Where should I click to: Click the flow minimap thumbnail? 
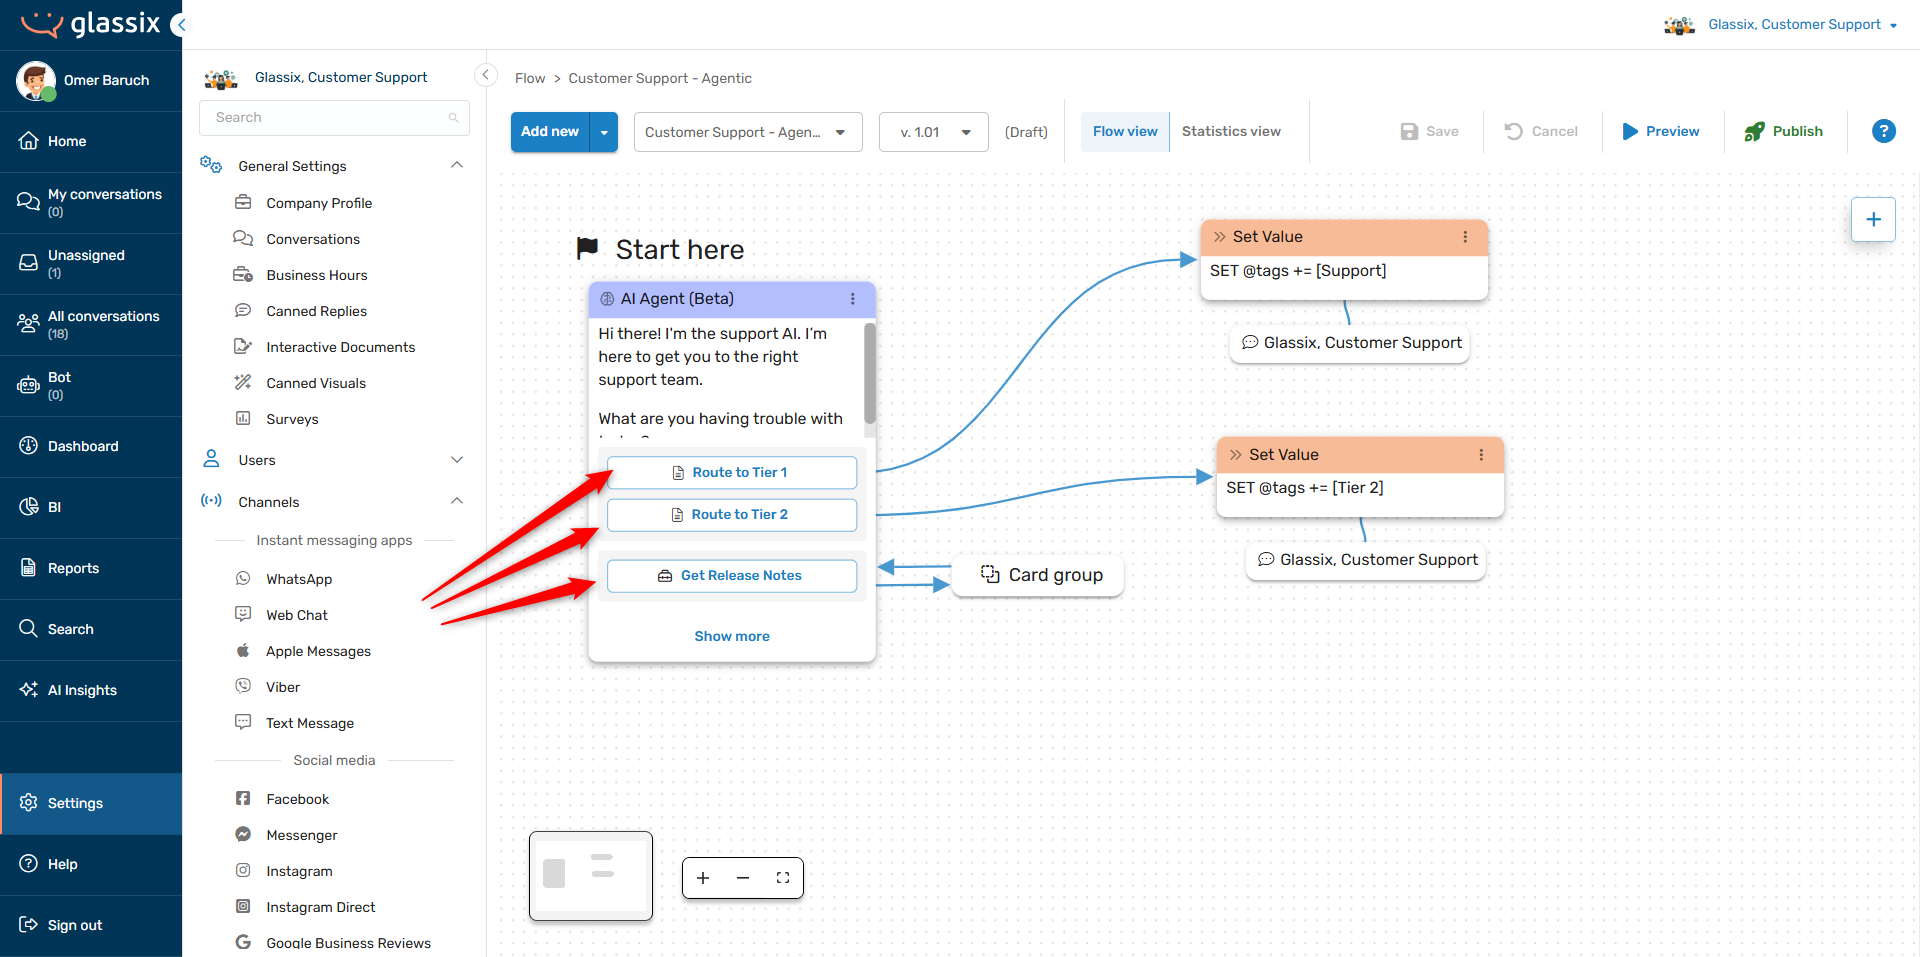tap(591, 876)
